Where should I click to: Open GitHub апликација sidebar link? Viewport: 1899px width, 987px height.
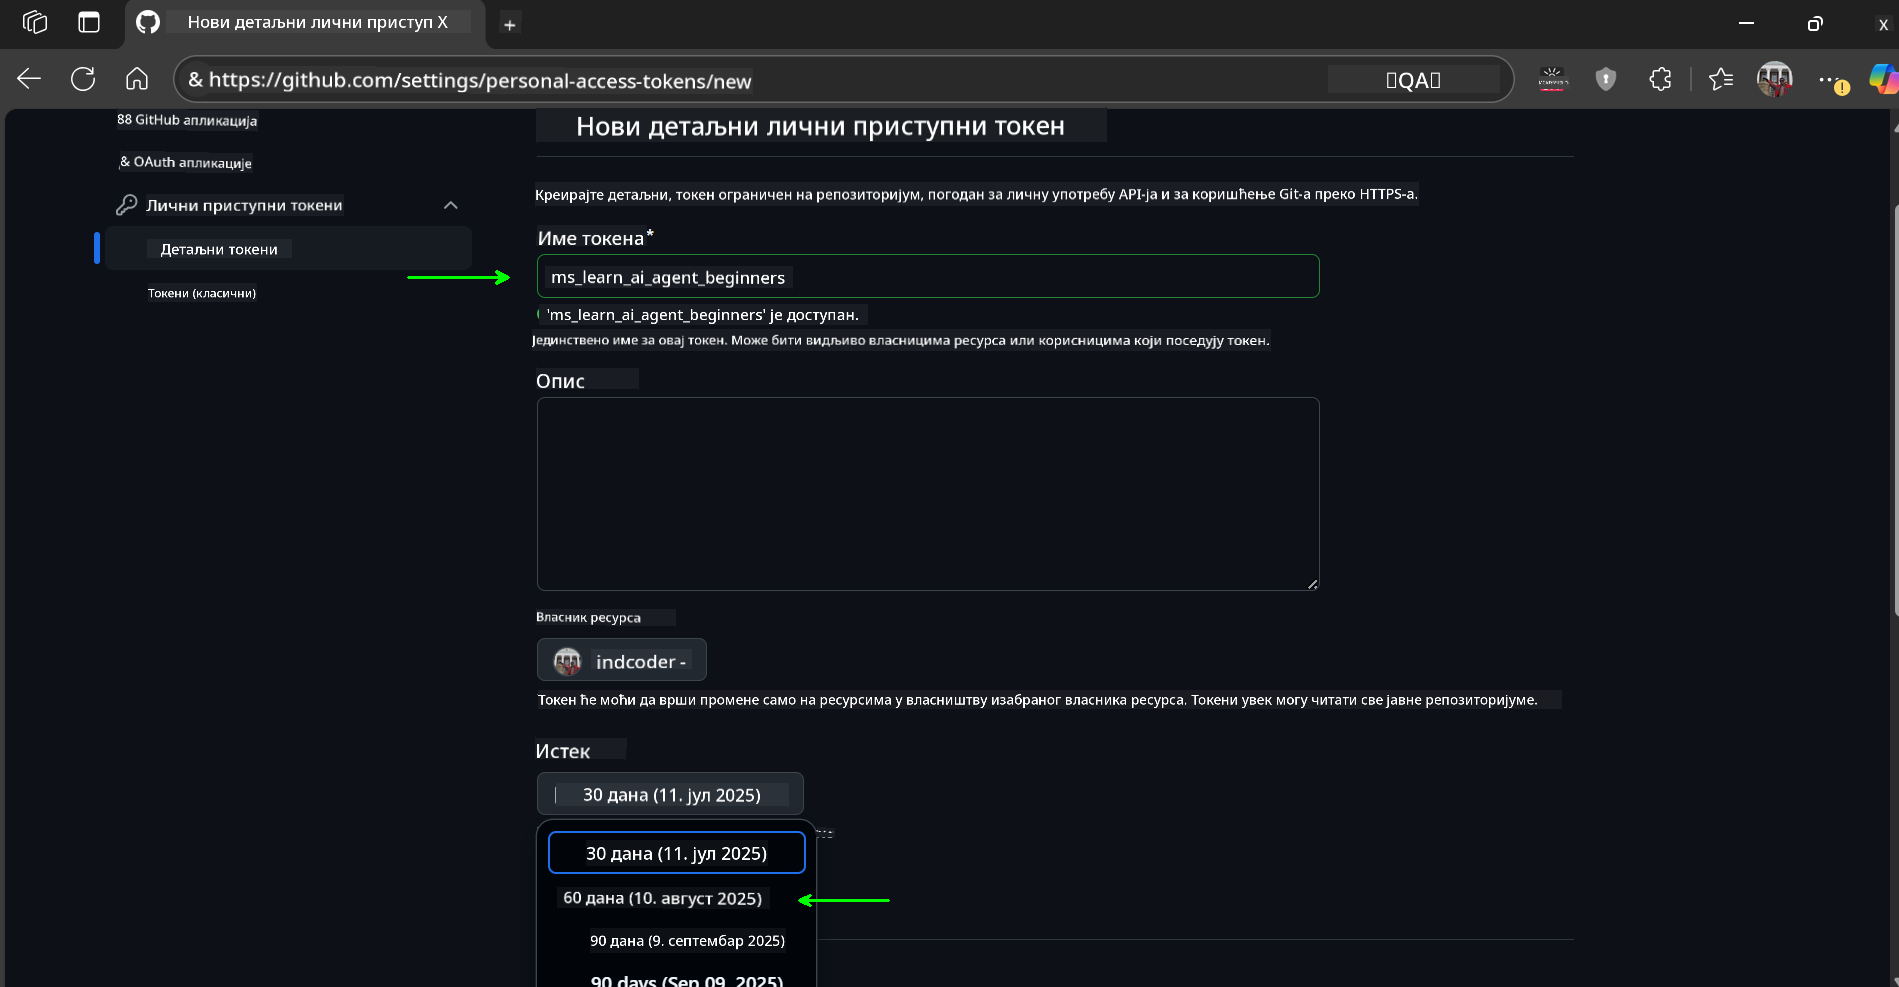coord(187,120)
